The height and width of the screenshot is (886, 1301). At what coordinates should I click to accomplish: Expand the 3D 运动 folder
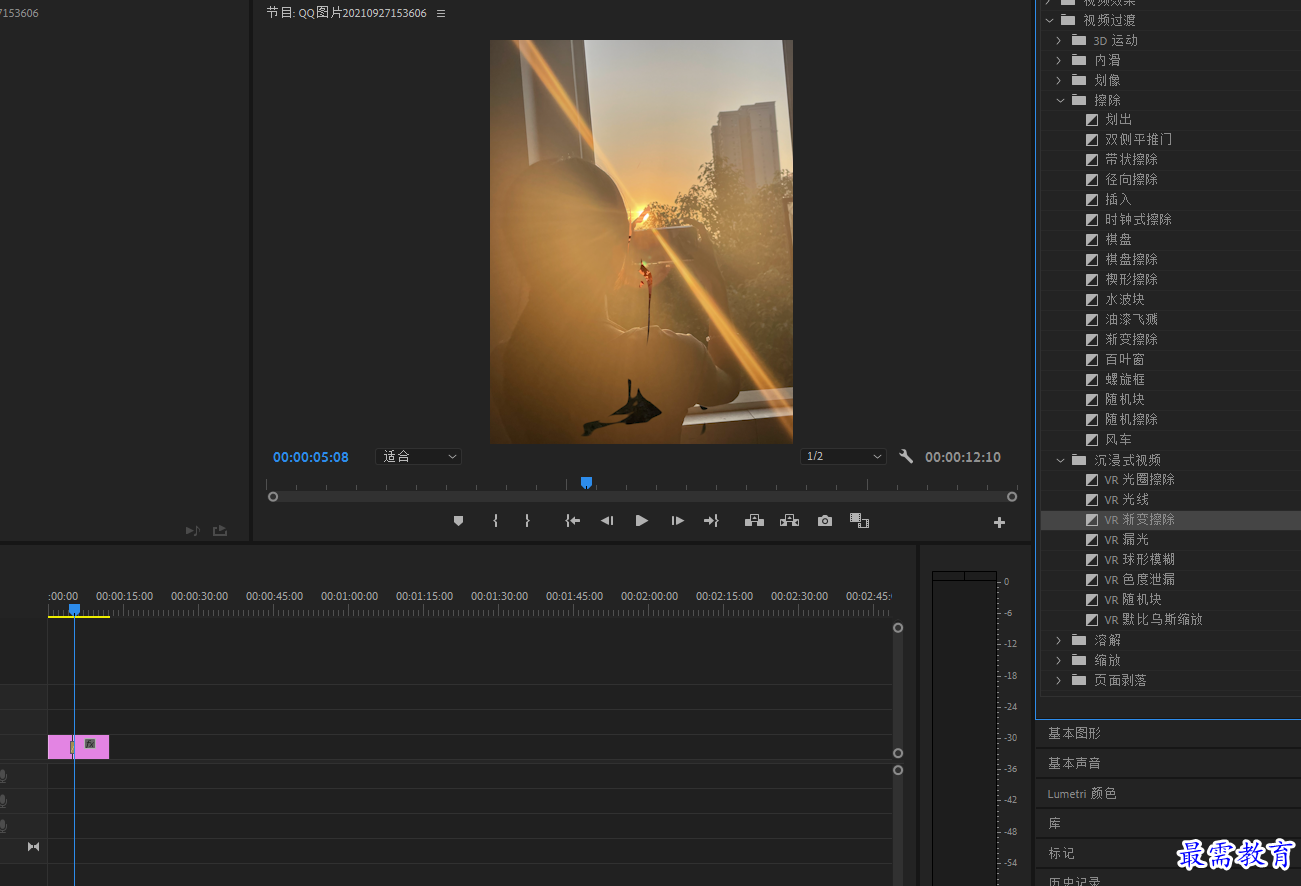[1059, 40]
